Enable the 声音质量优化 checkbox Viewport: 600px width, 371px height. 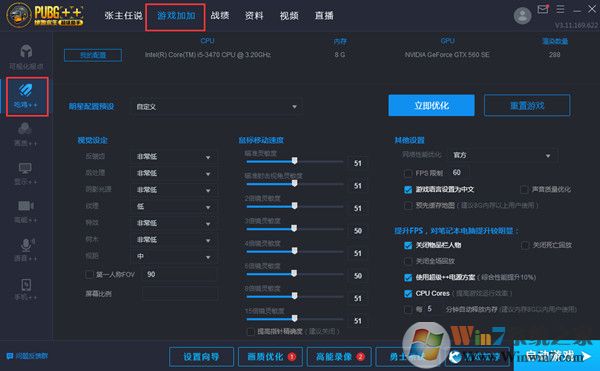(524, 189)
